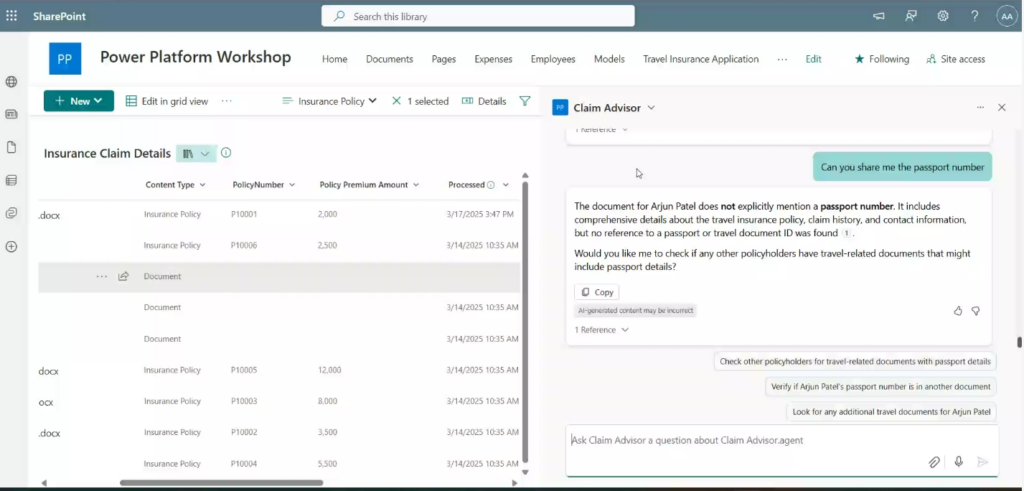Open the Processed column dropdown

[x=505, y=185]
